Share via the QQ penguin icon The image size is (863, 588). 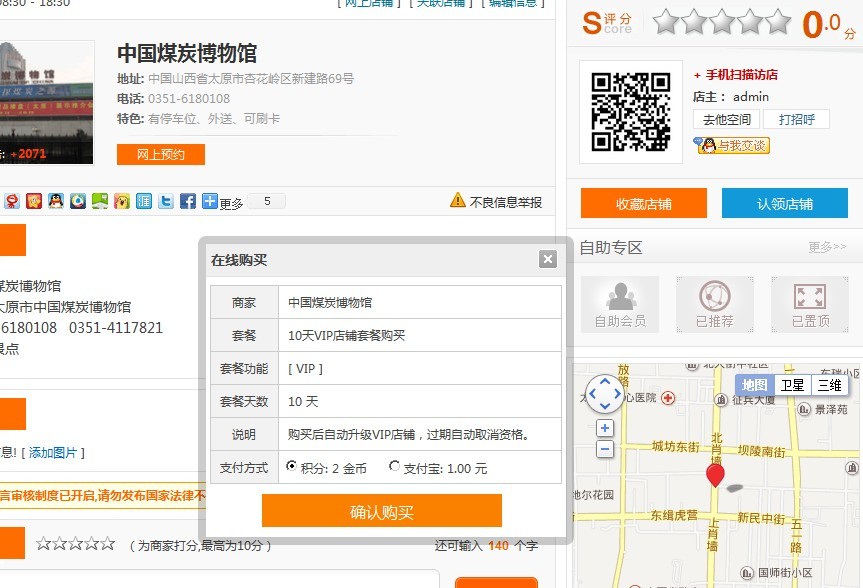[56, 201]
